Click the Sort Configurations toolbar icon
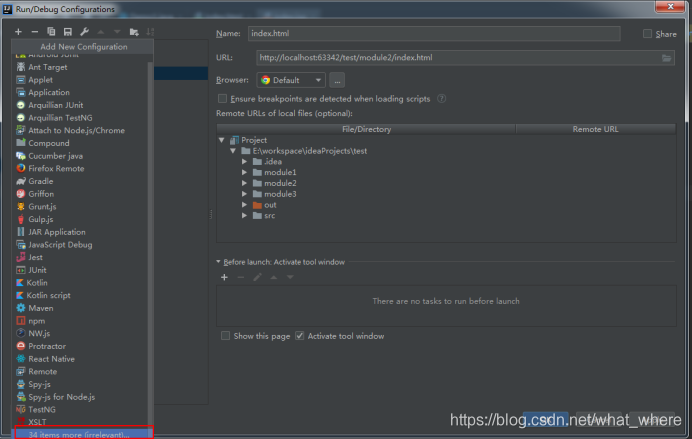This screenshot has width=692, height=439. coord(150,32)
